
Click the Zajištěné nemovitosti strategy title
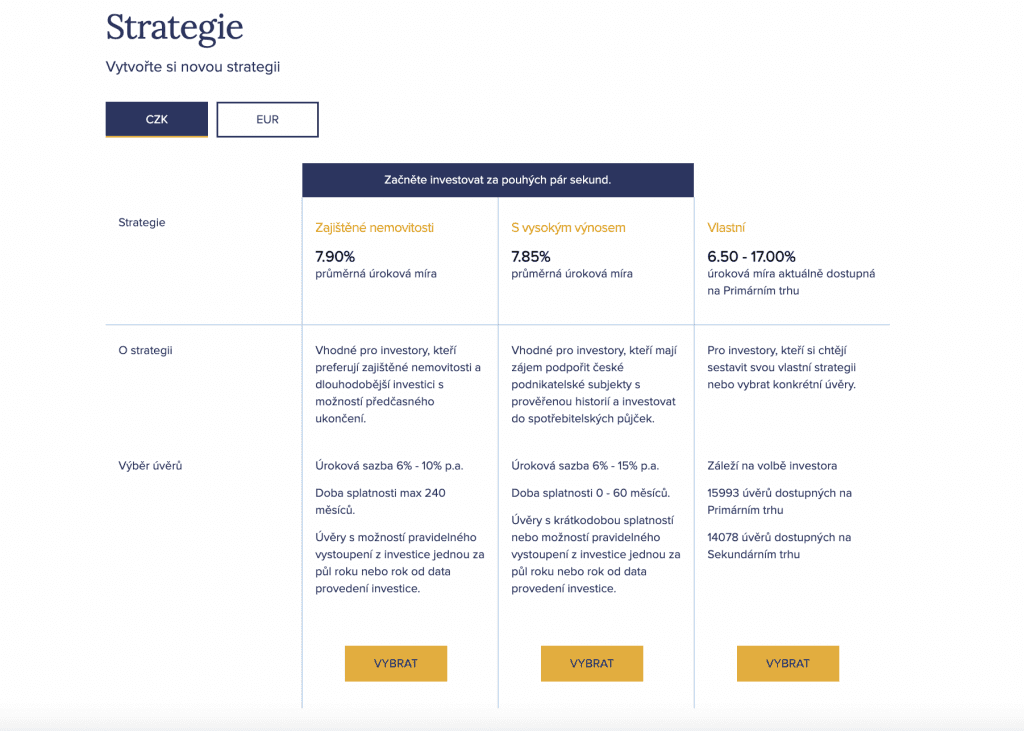(374, 228)
